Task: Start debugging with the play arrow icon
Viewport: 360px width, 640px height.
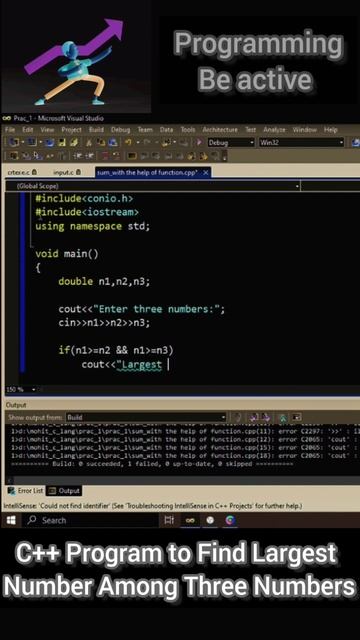Action: pos(199,142)
